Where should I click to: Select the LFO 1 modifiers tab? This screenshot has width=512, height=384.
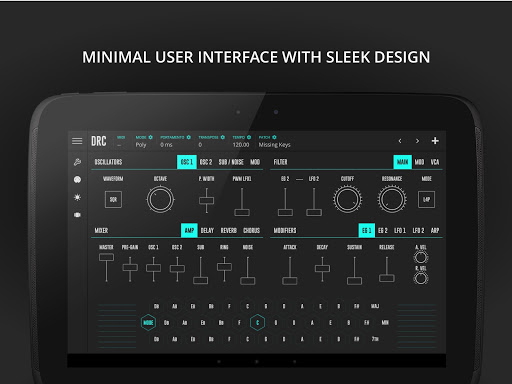pos(400,230)
